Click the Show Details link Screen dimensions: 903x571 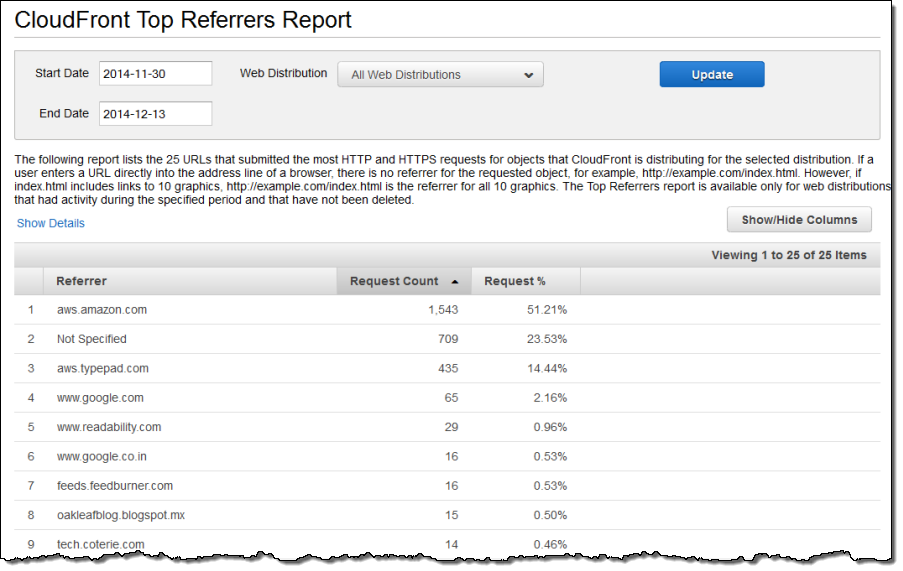click(x=51, y=223)
